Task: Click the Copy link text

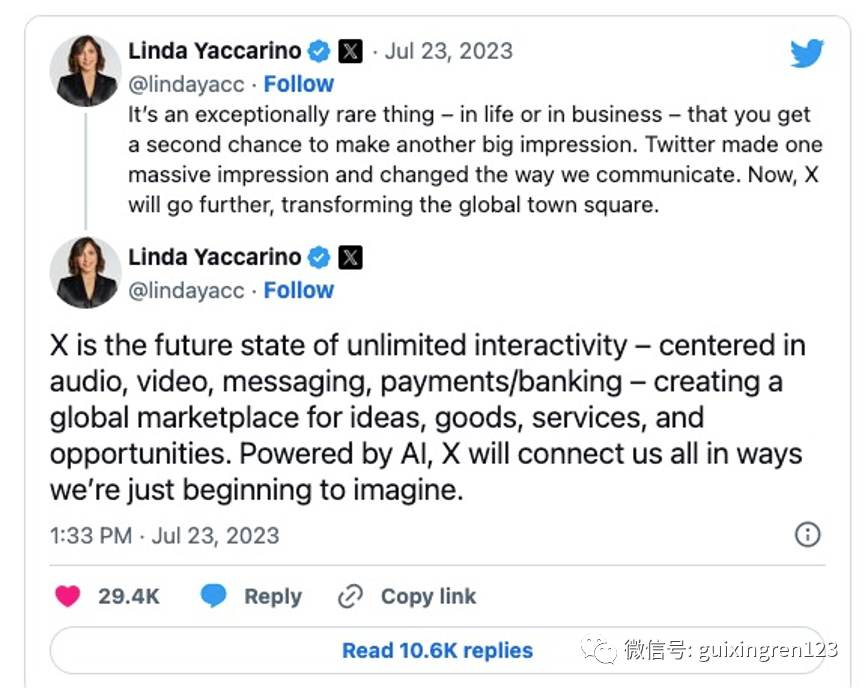Action: pyautogui.click(x=428, y=597)
